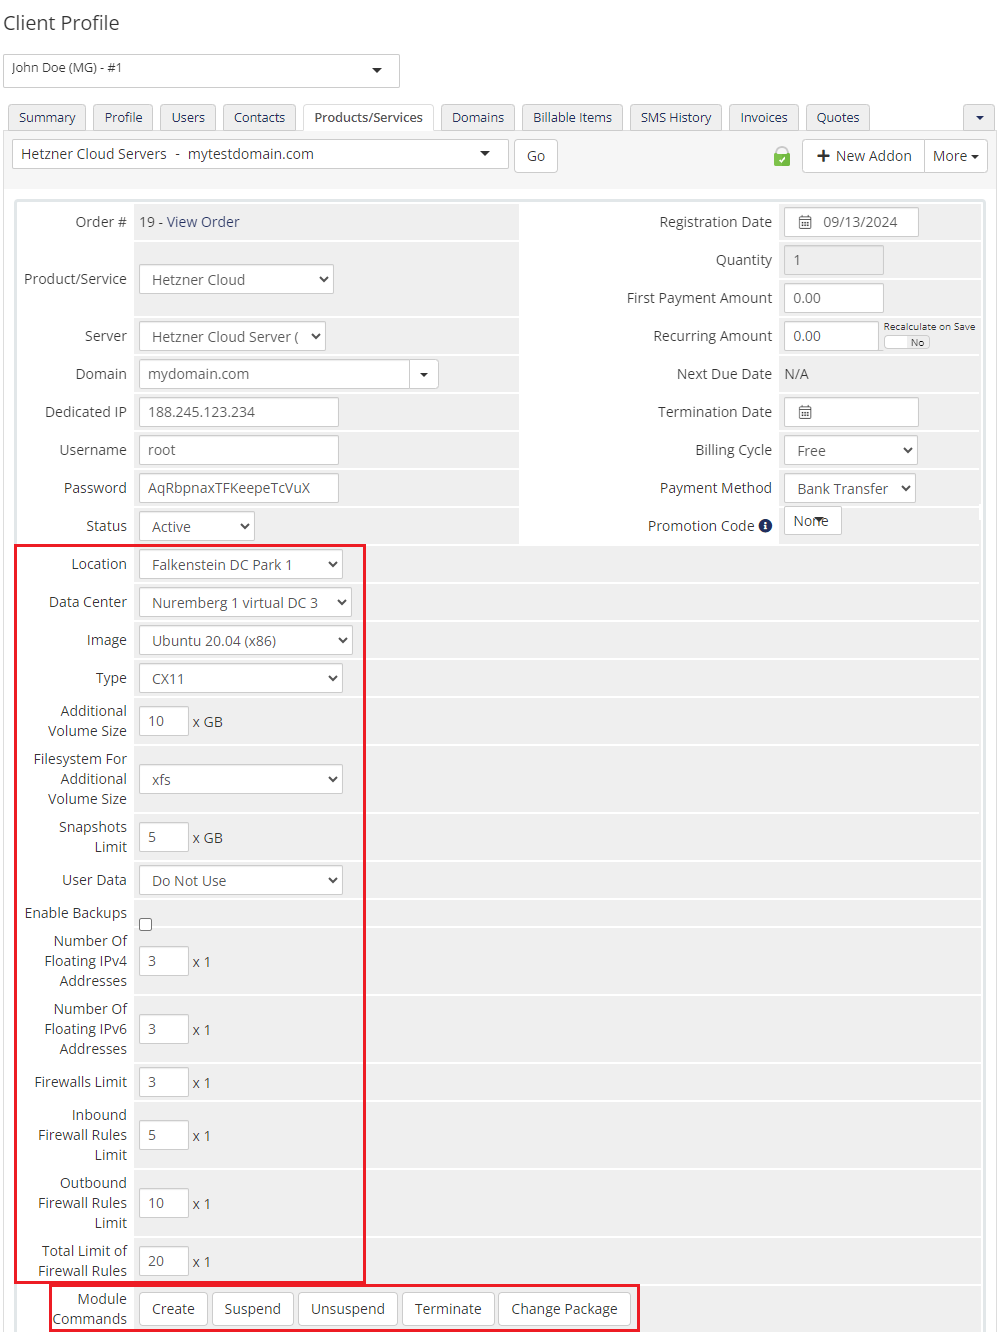Open the Server dropdown
The width and height of the screenshot is (998, 1332).
pyautogui.click(x=232, y=336)
